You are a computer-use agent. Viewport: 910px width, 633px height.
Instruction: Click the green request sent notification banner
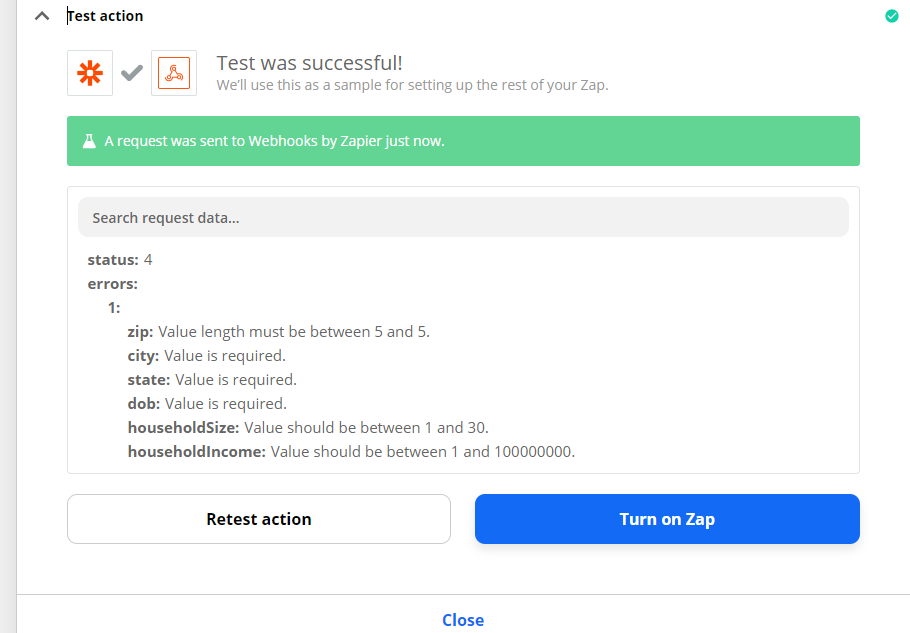pyautogui.click(x=463, y=141)
